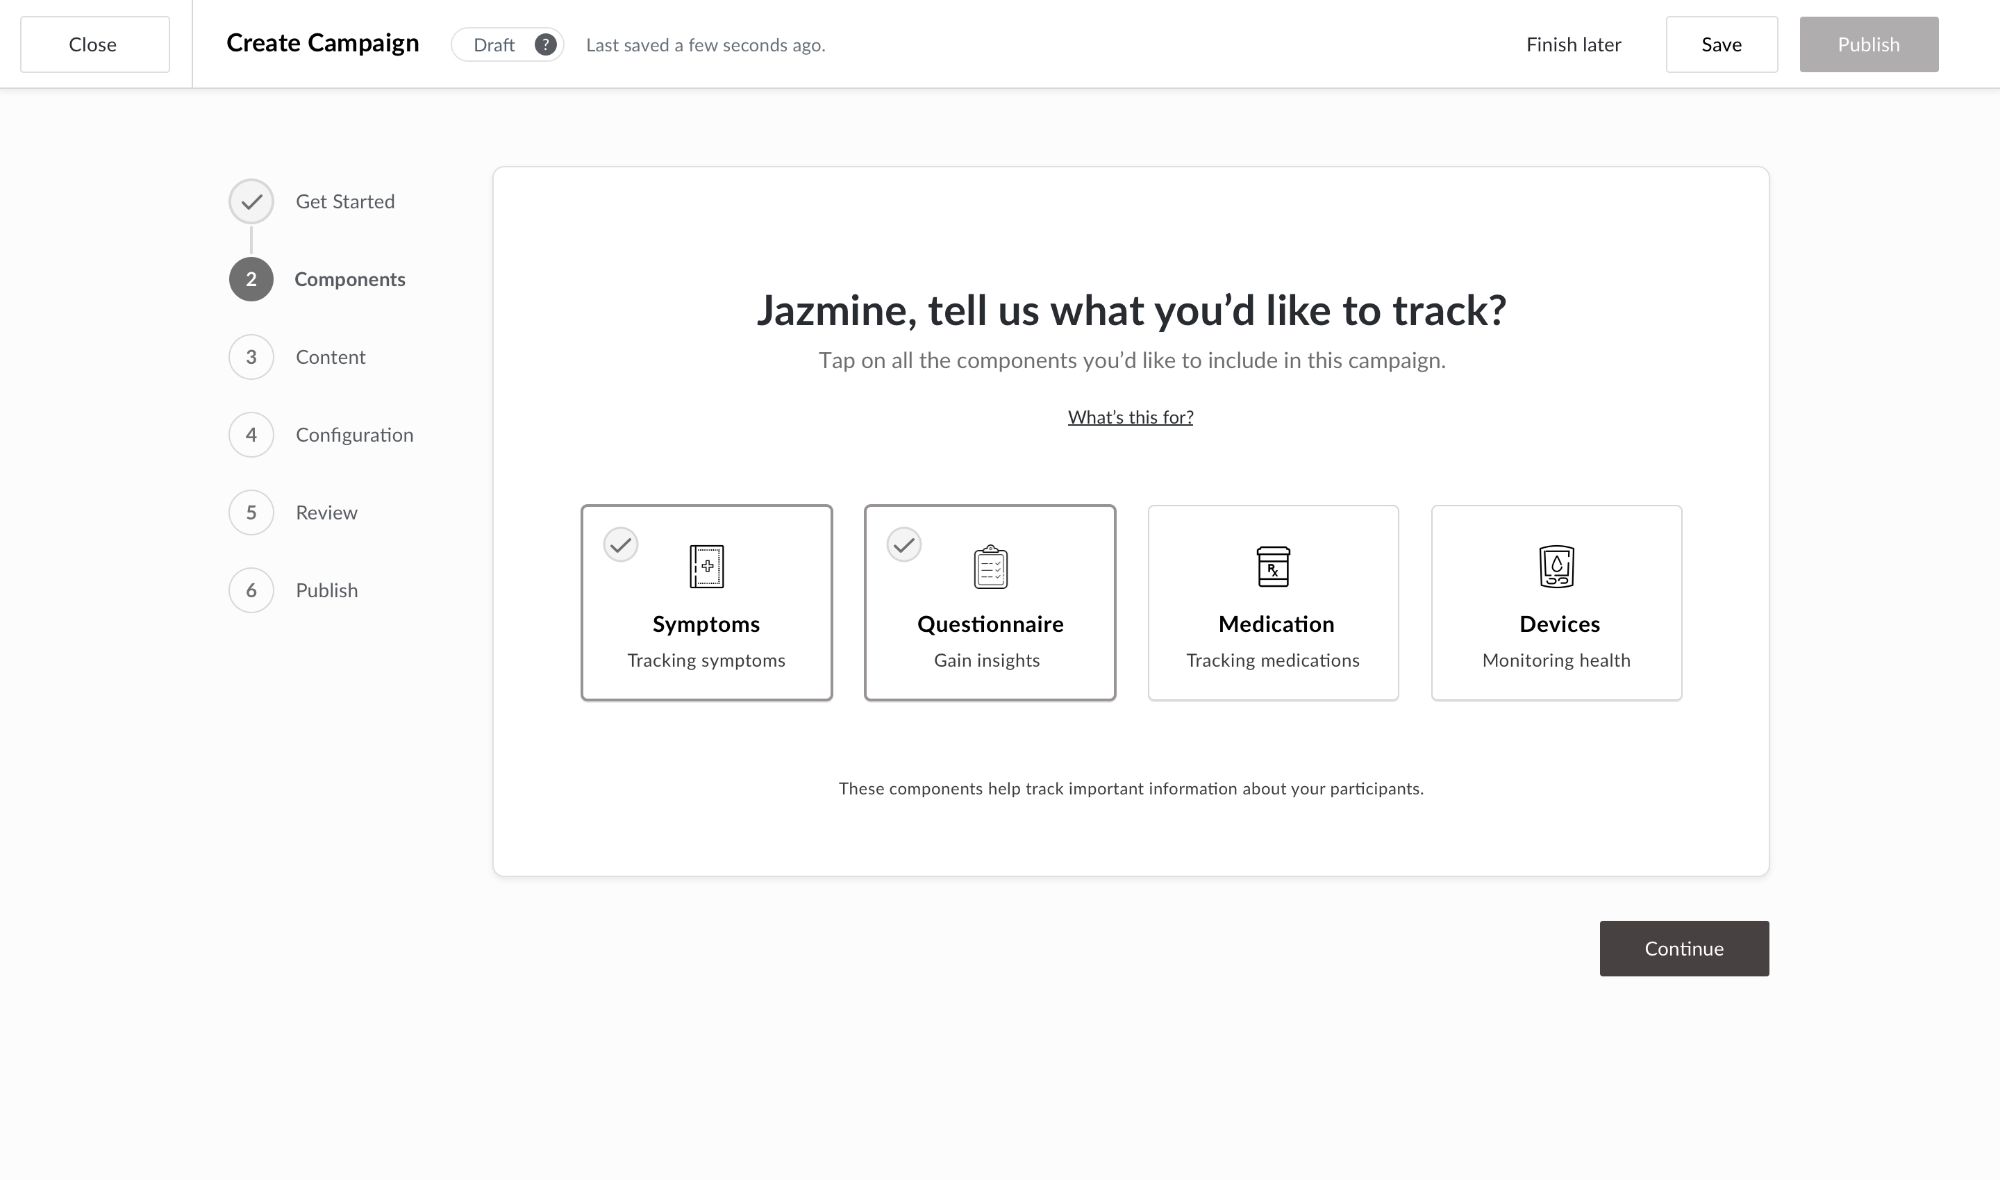
Task: Click the Questionnaire clipboard icon
Action: (x=990, y=566)
